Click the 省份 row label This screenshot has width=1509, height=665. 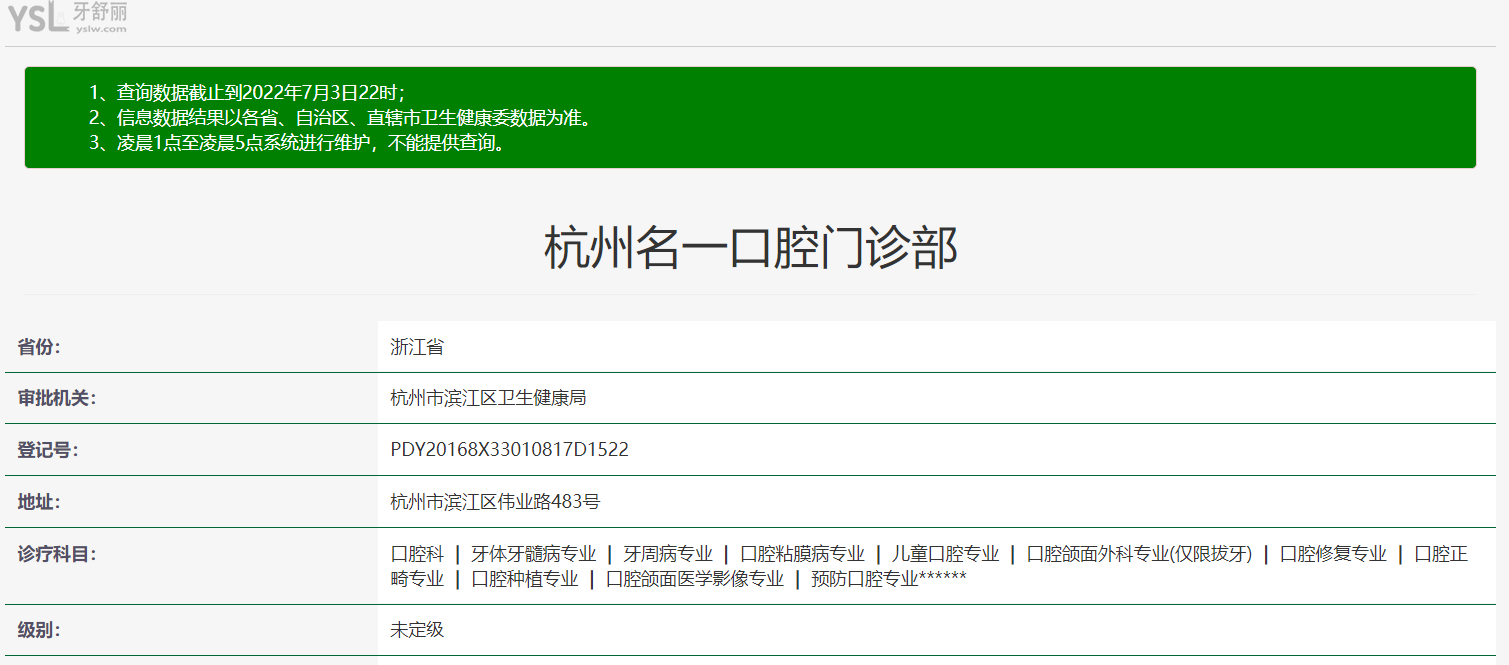(x=39, y=347)
